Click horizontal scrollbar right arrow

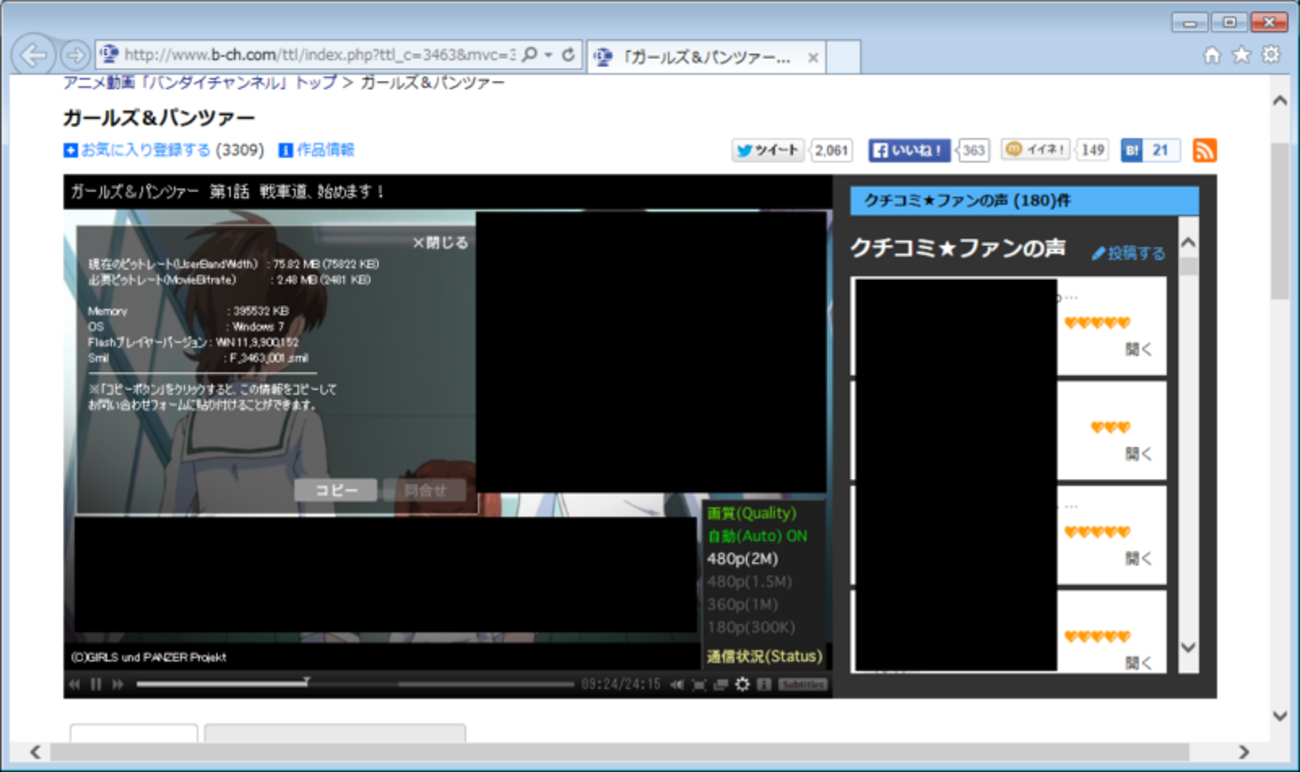(1244, 751)
